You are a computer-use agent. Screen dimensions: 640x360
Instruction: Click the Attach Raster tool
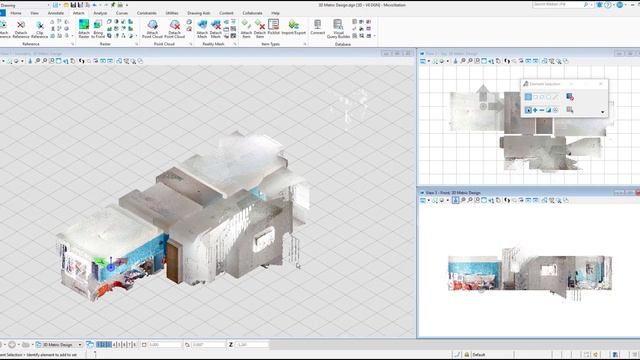[x=84, y=29]
